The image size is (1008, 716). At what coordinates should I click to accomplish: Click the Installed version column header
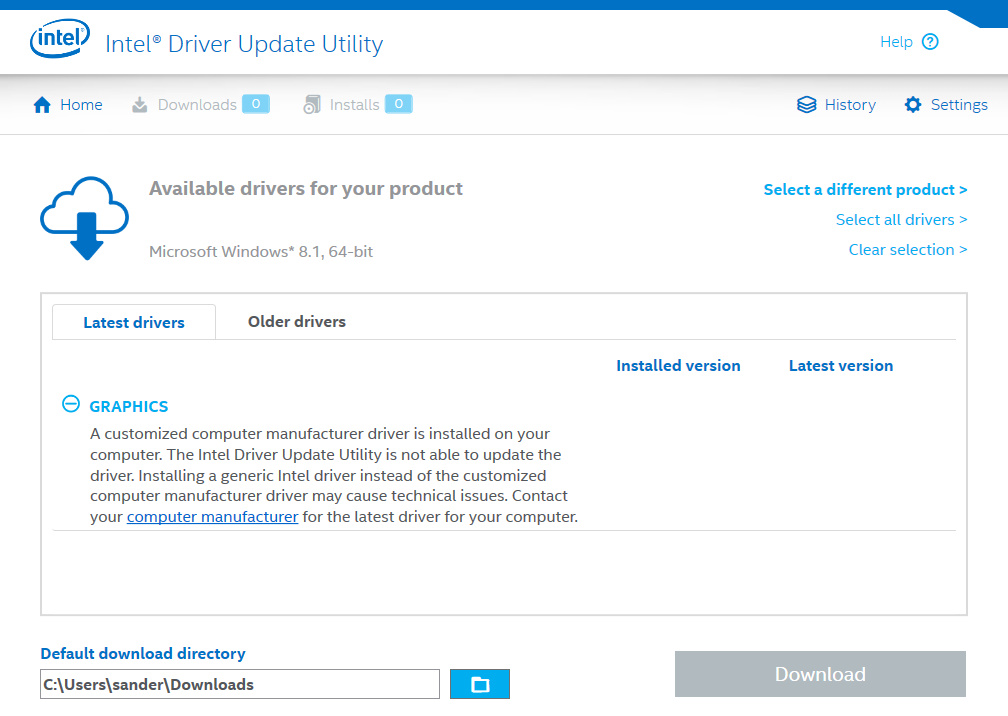click(x=678, y=366)
